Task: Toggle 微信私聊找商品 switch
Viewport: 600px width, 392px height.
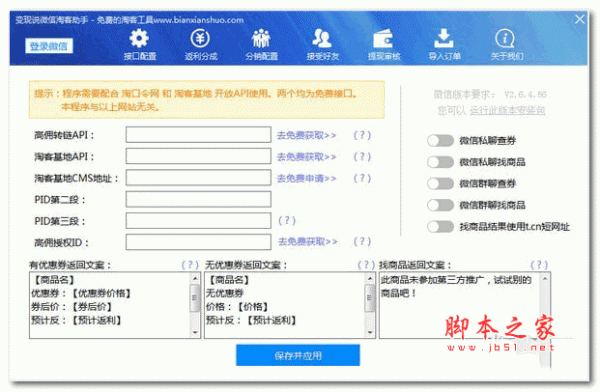Action: coord(440,162)
